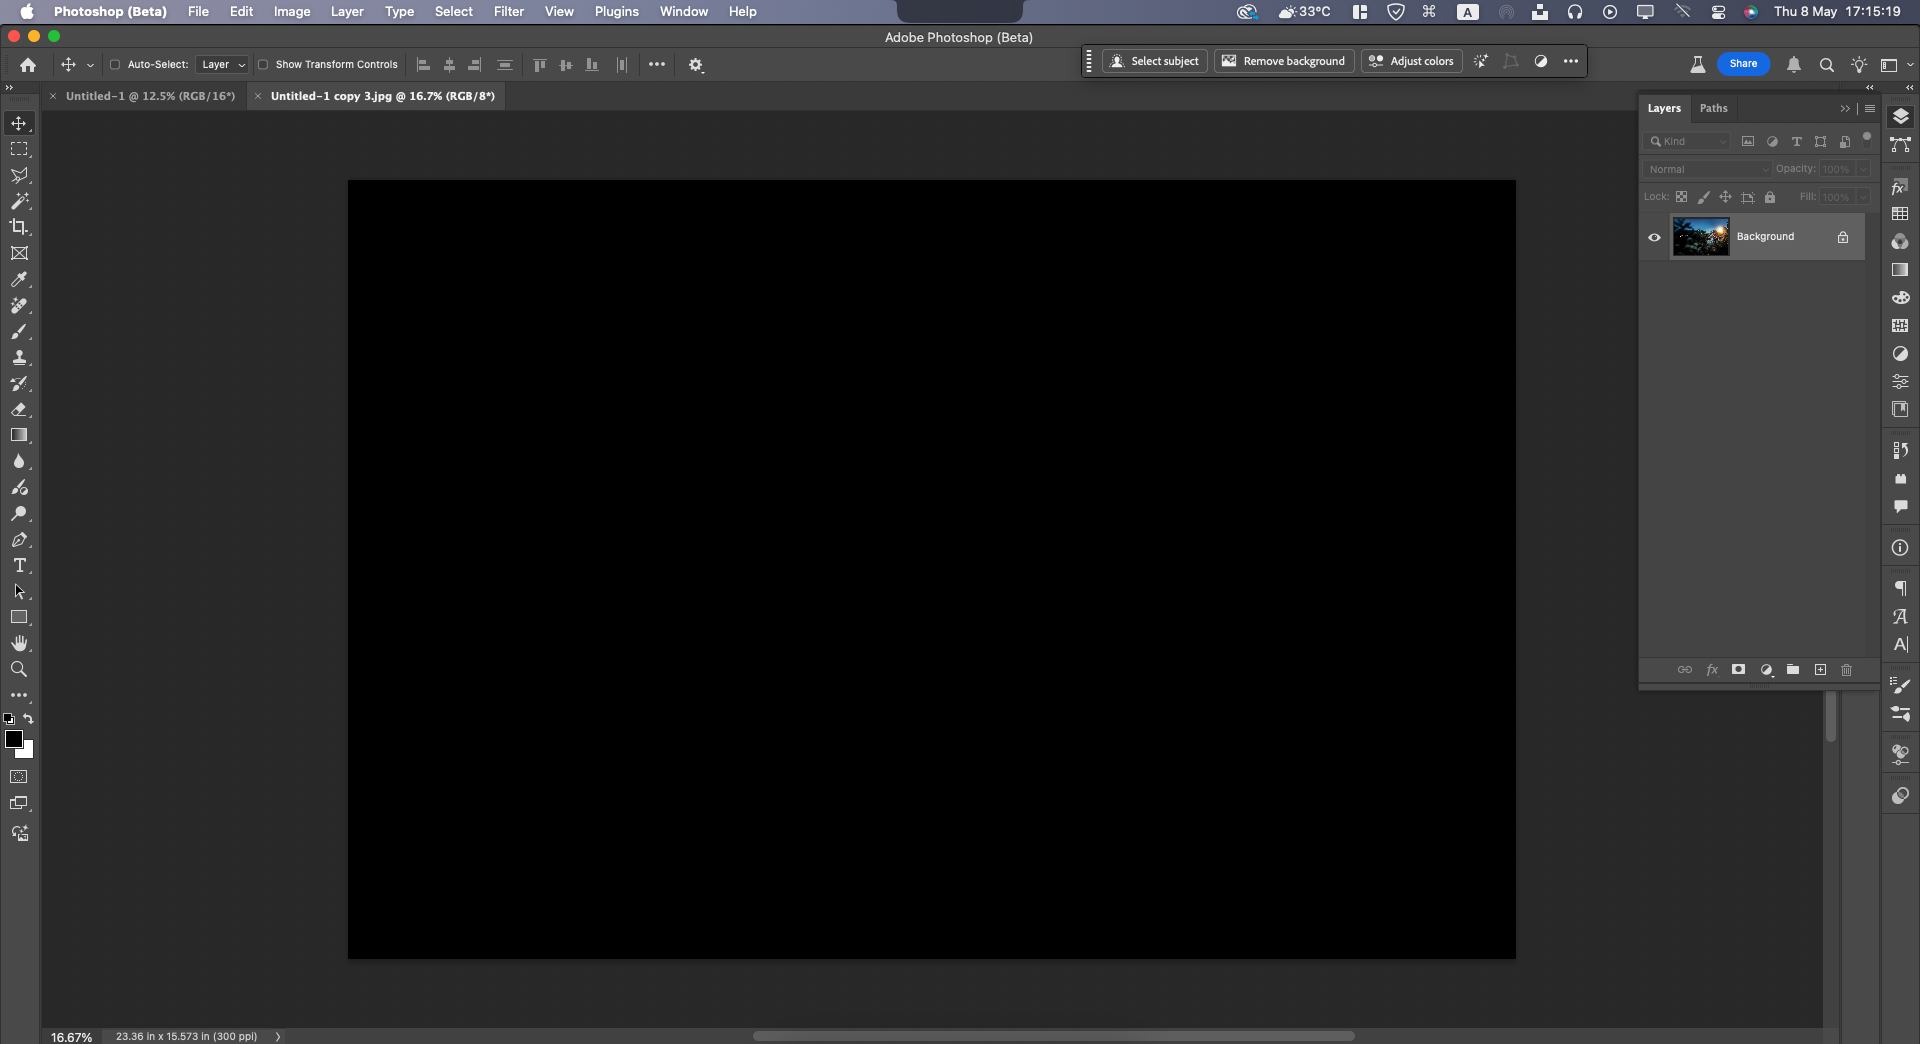This screenshot has height=1044, width=1920.
Task: Select the Brush tool
Action: [x=19, y=332]
